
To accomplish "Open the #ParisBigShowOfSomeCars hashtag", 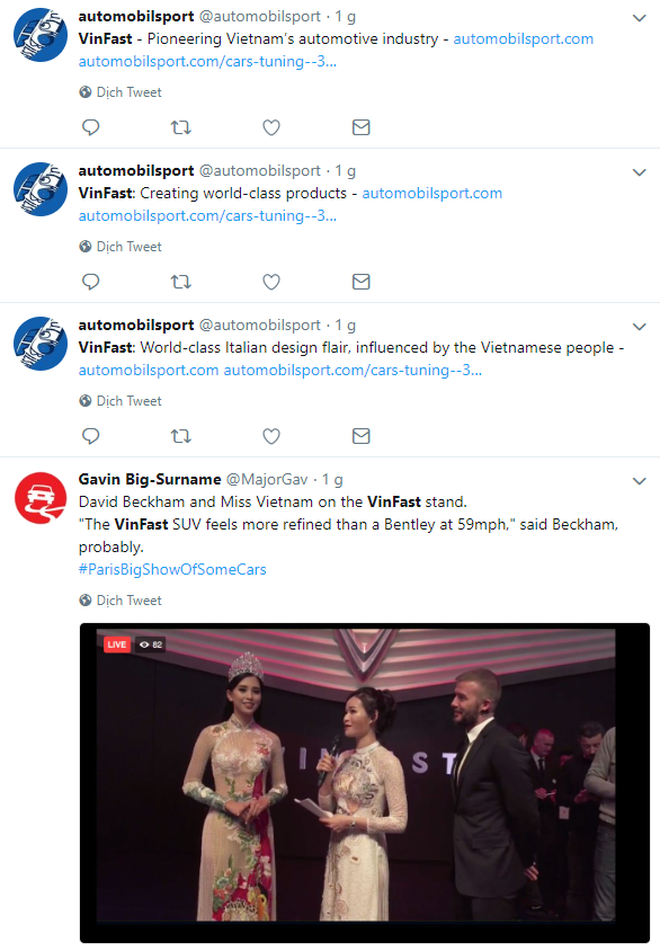I will pos(172,568).
